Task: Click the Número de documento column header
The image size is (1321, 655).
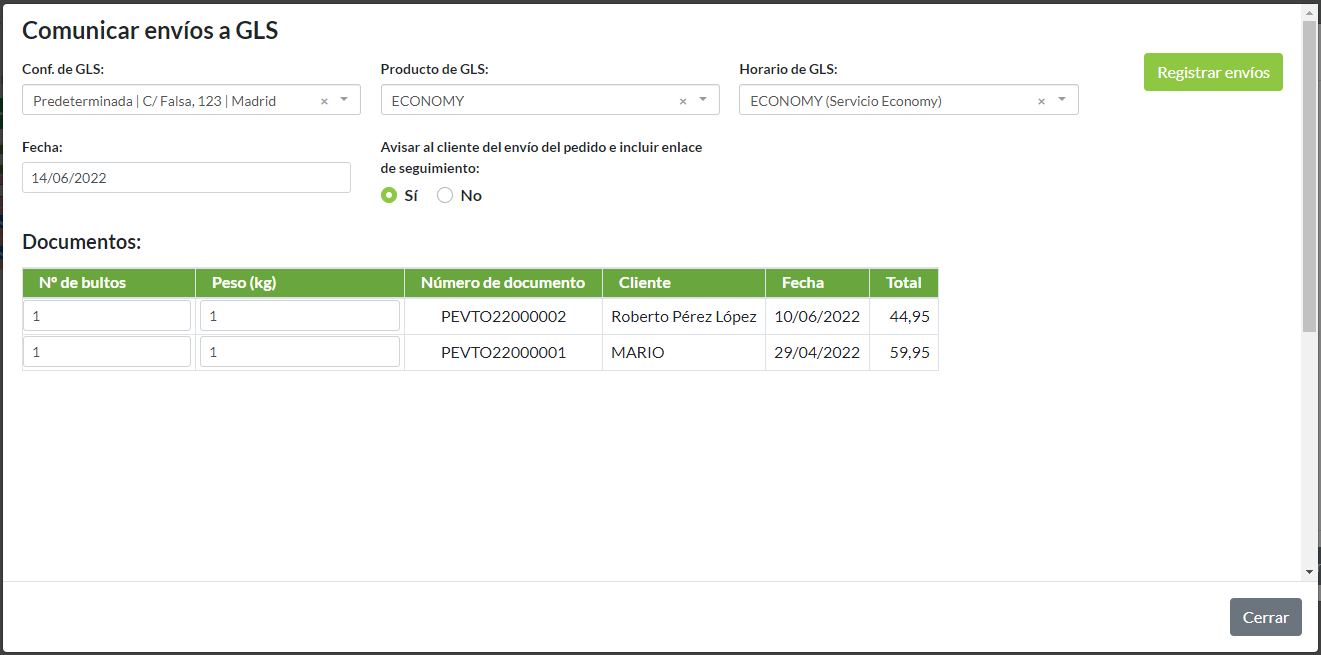Action: (x=503, y=283)
